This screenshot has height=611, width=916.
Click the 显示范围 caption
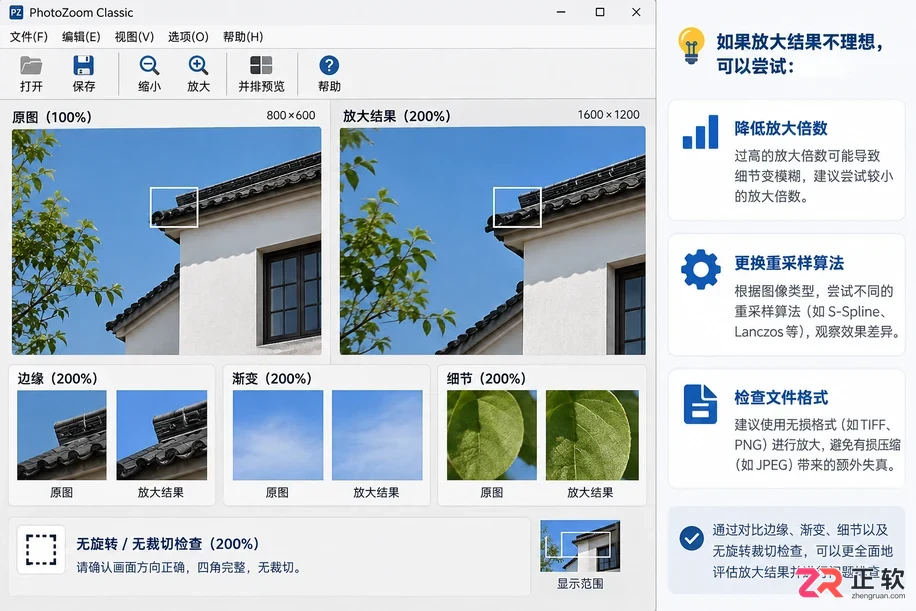580,584
